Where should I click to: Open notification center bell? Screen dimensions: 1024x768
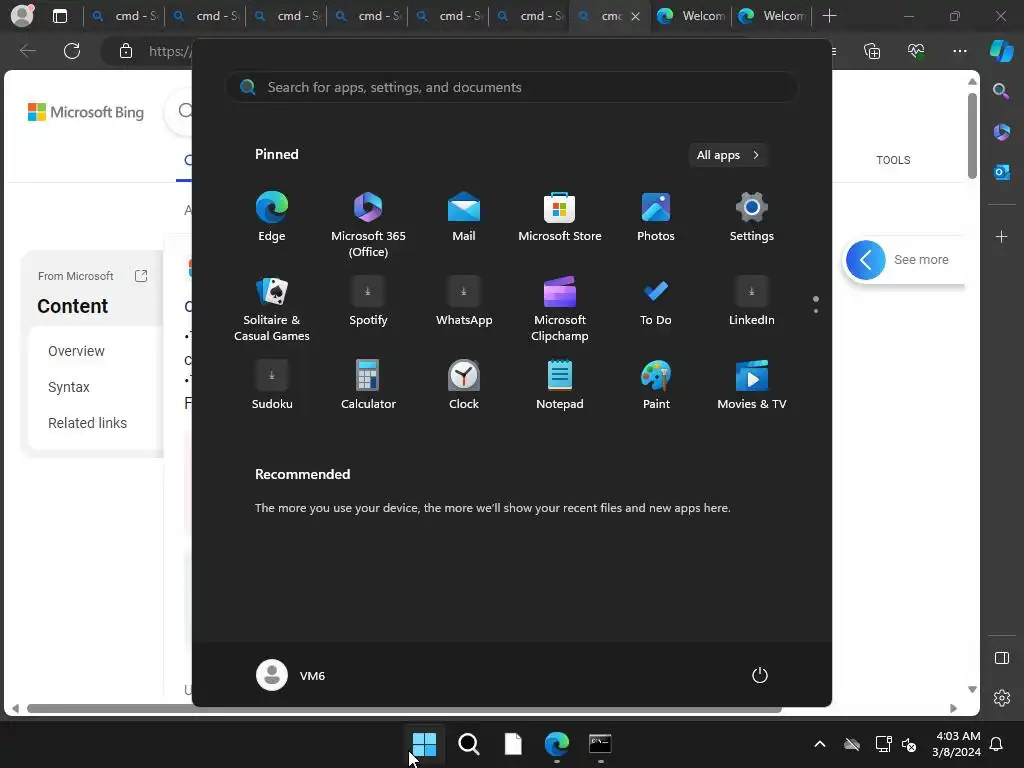[997, 744]
